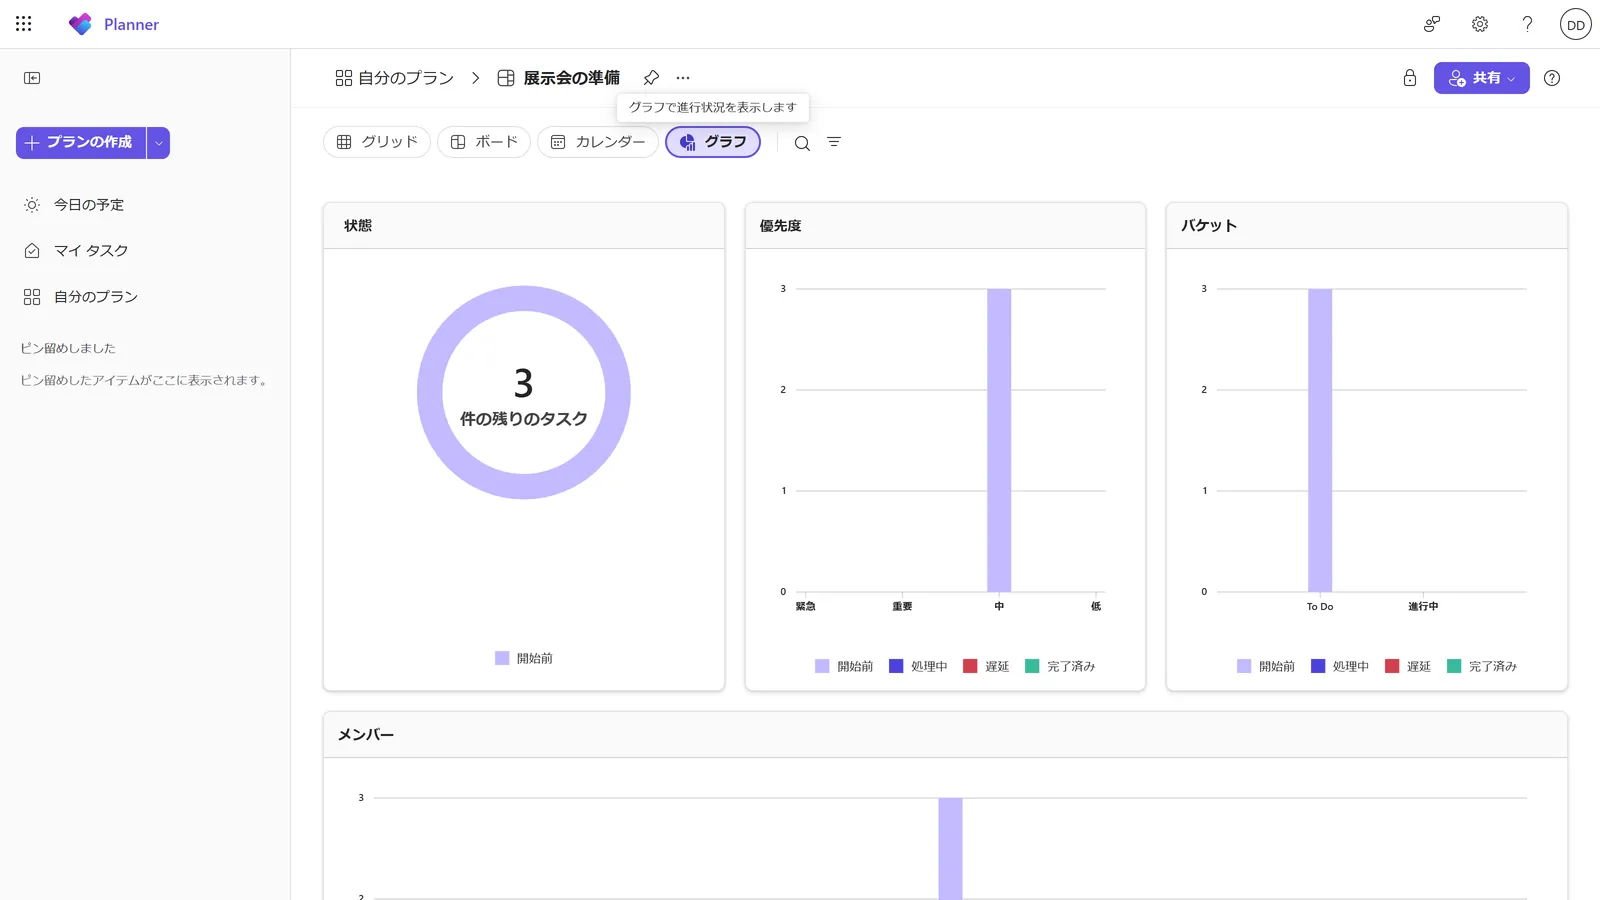The image size is (1600, 900).
Task: Switch to the カレンダー view tab
Action: pyautogui.click(x=598, y=142)
